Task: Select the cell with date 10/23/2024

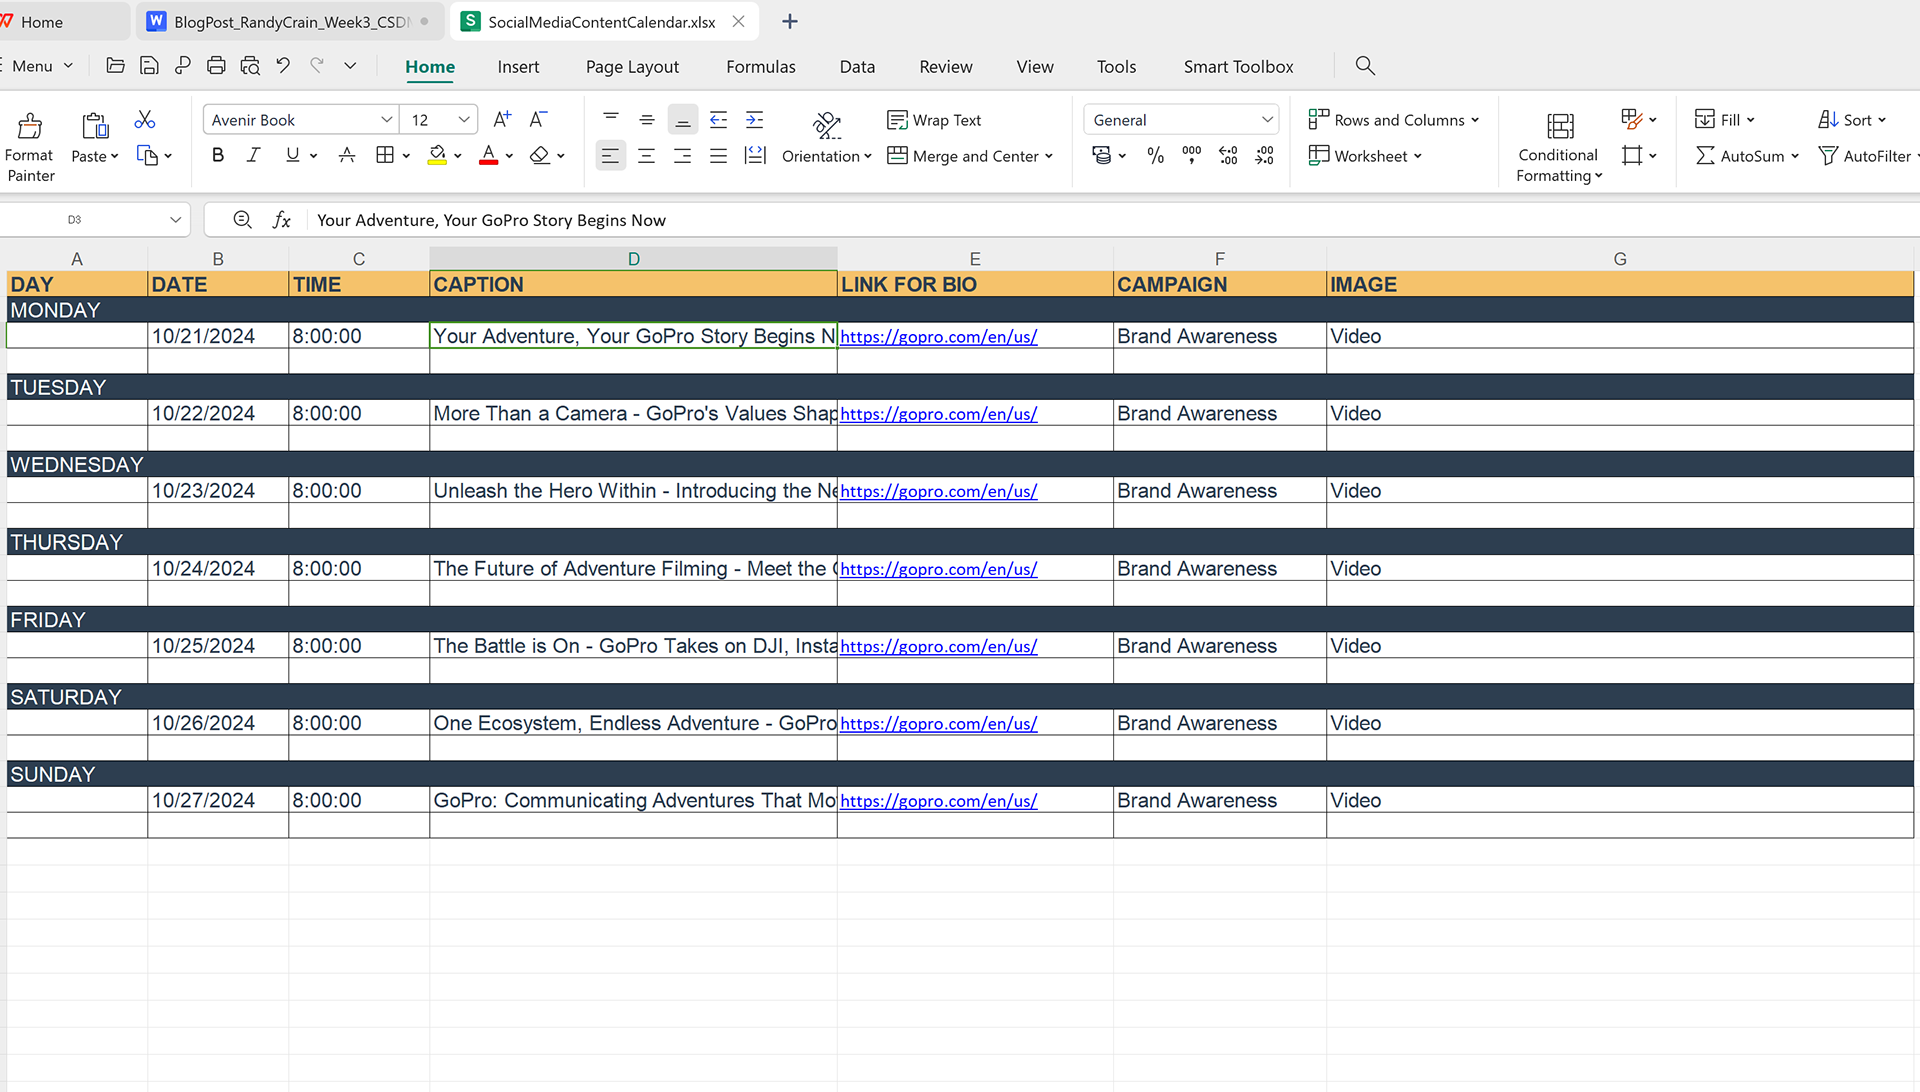Action: (218, 491)
